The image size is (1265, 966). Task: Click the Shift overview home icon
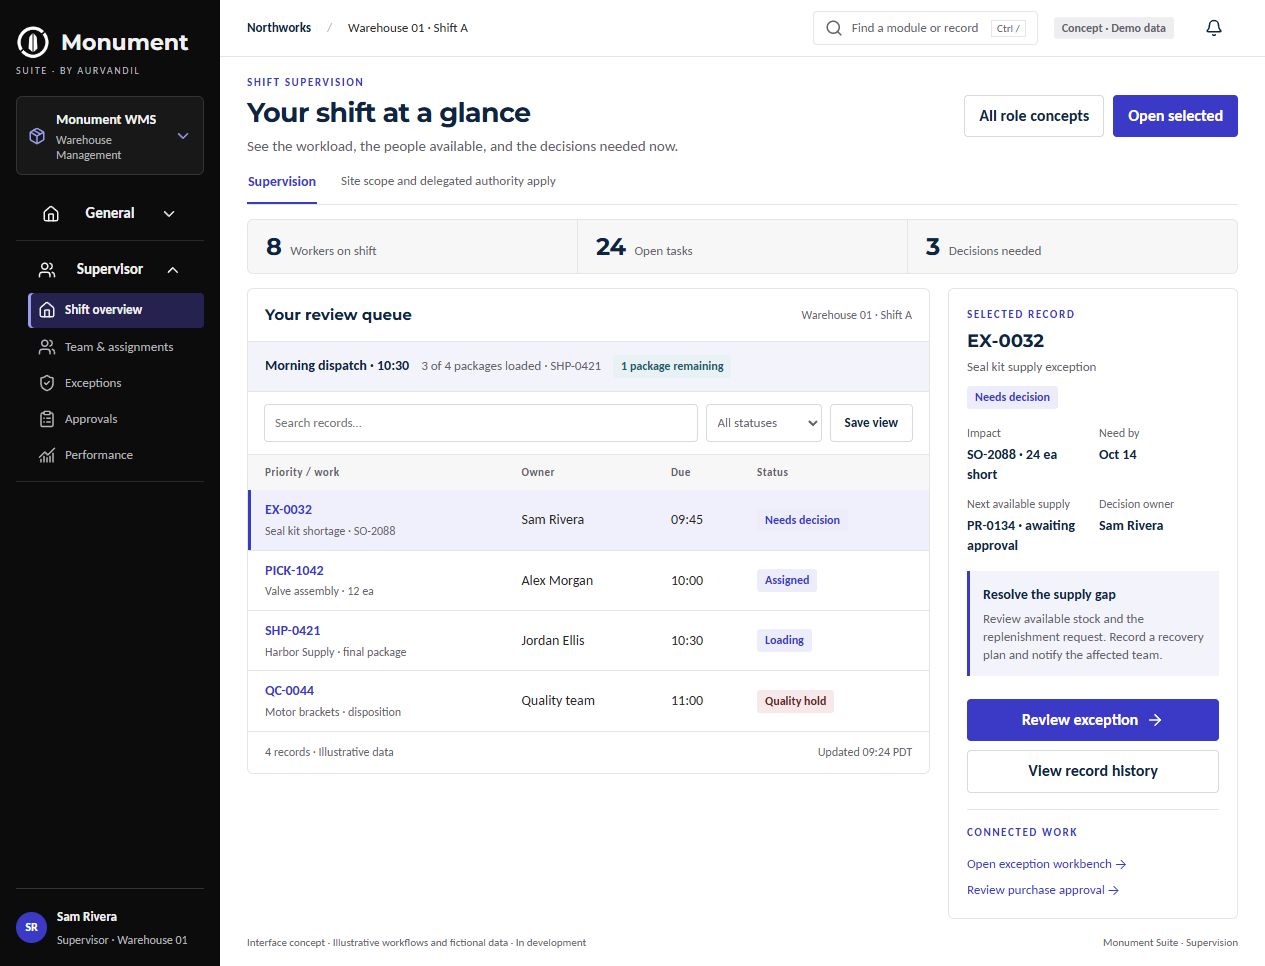pyautogui.click(x=47, y=310)
